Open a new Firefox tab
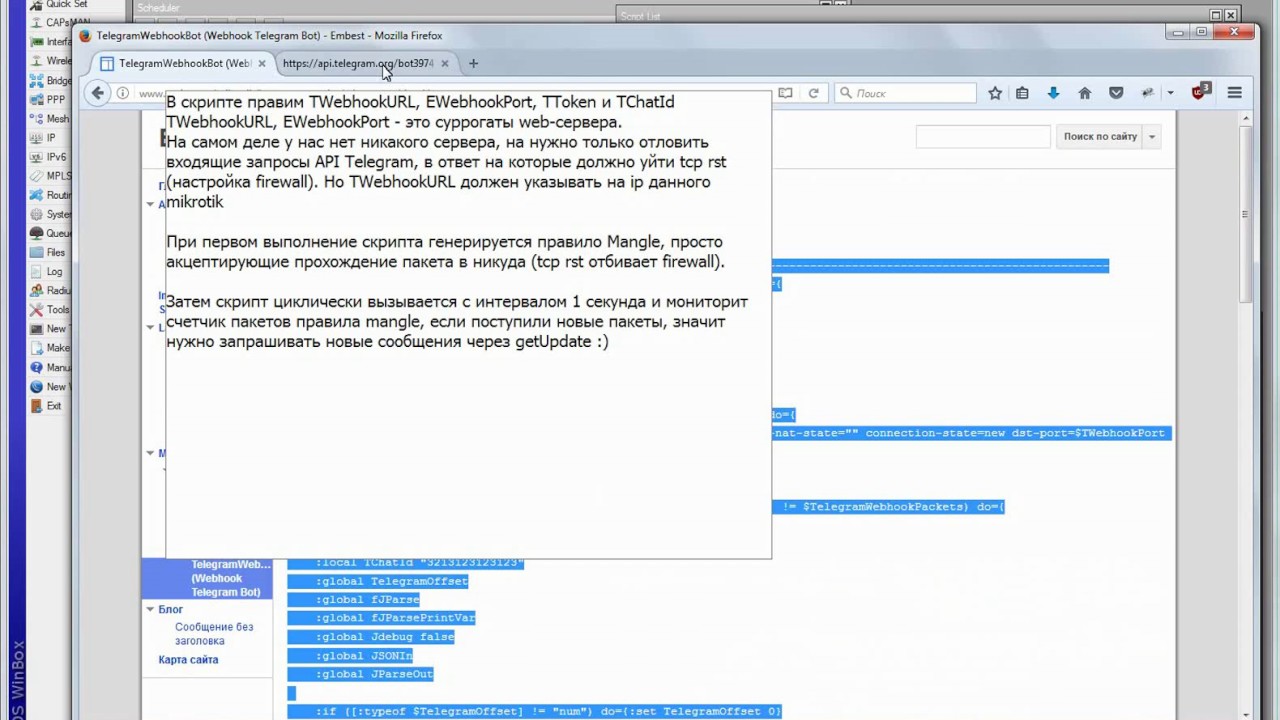Viewport: 1280px width, 720px height. pos(473,63)
